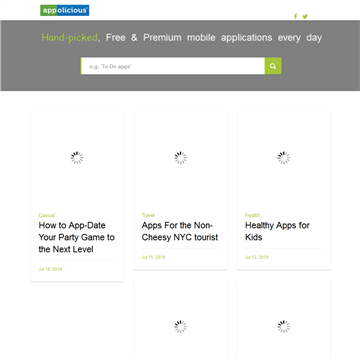Click the date Jul 15, 2019
The image size is (360, 360).
[x=153, y=257]
